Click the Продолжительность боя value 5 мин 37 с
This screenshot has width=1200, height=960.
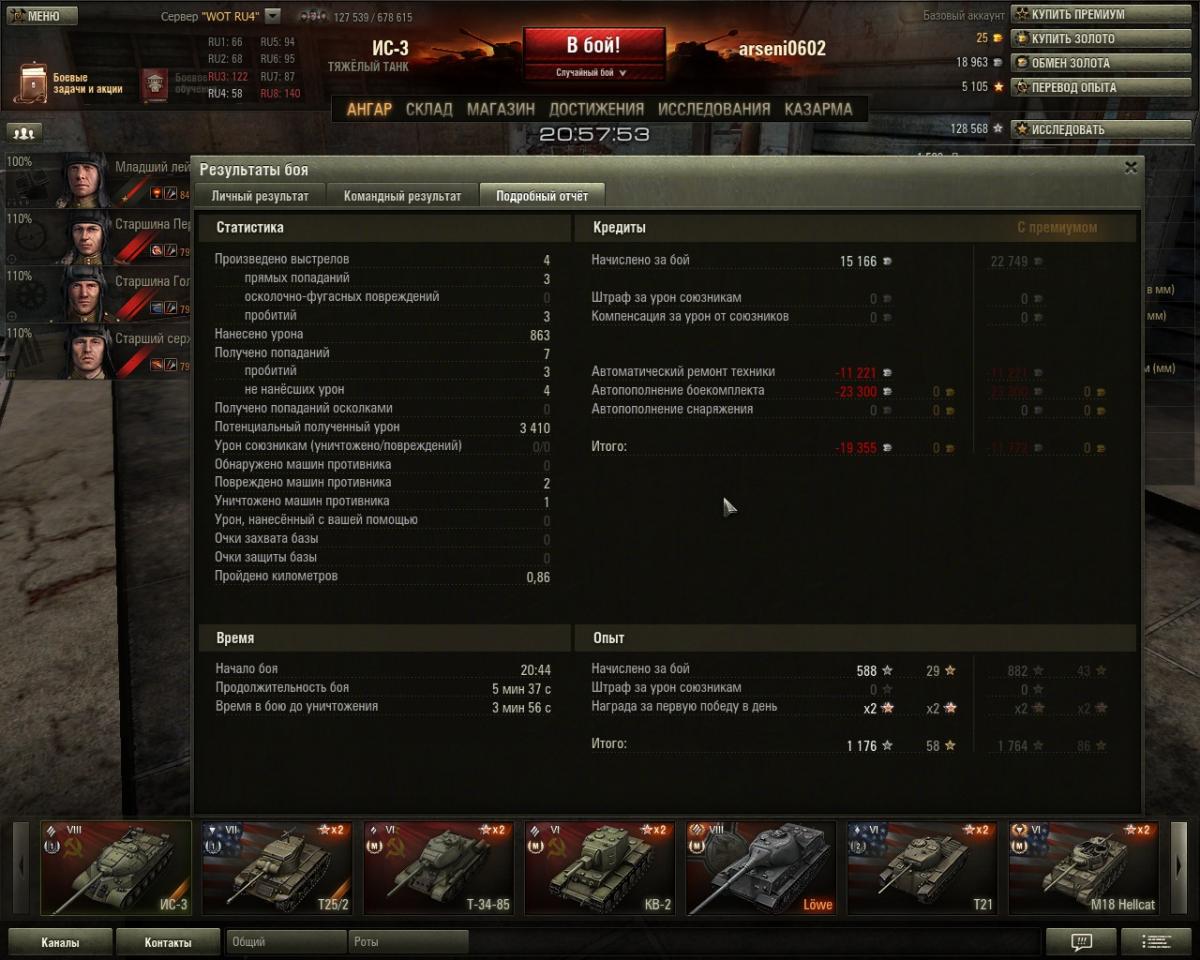[521, 688]
